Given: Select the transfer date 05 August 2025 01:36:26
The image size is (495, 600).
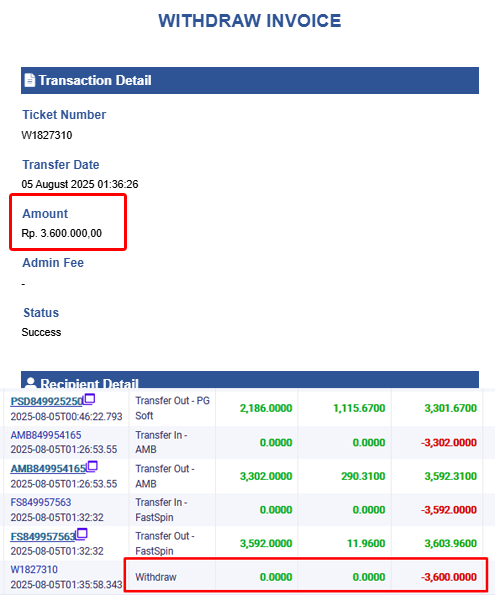Looking at the screenshot, I should coord(80,184).
